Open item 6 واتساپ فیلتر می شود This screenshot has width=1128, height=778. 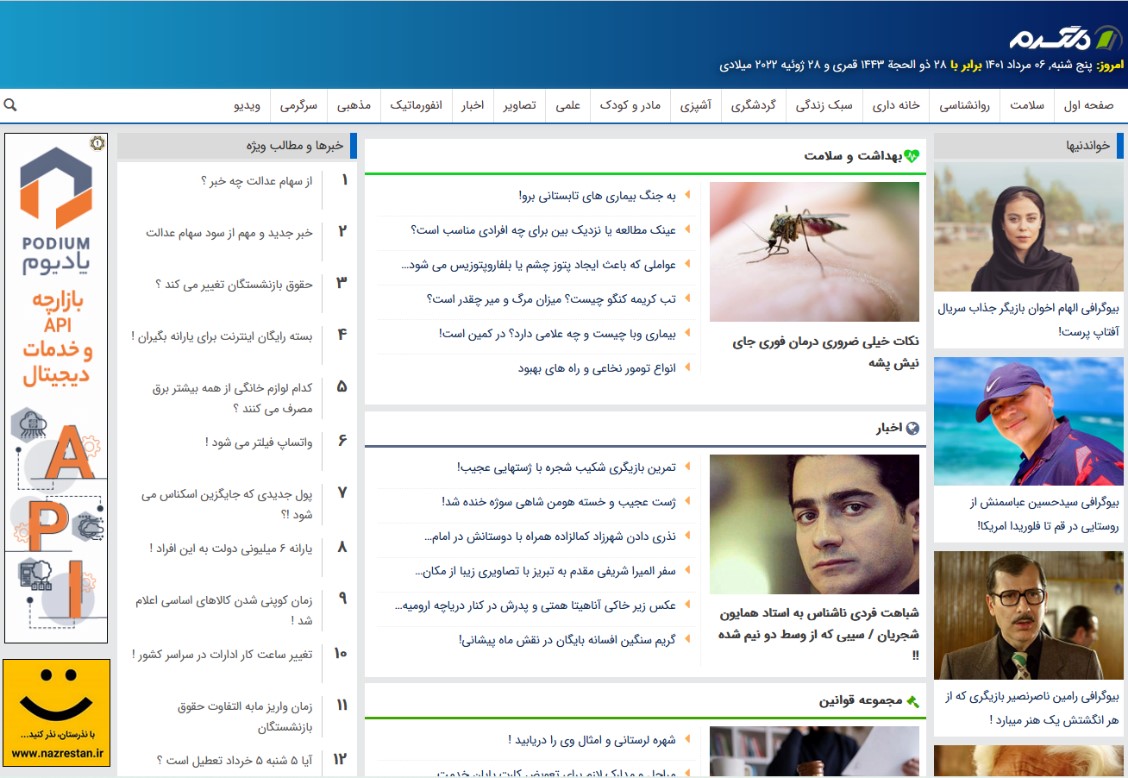[x=259, y=443]
